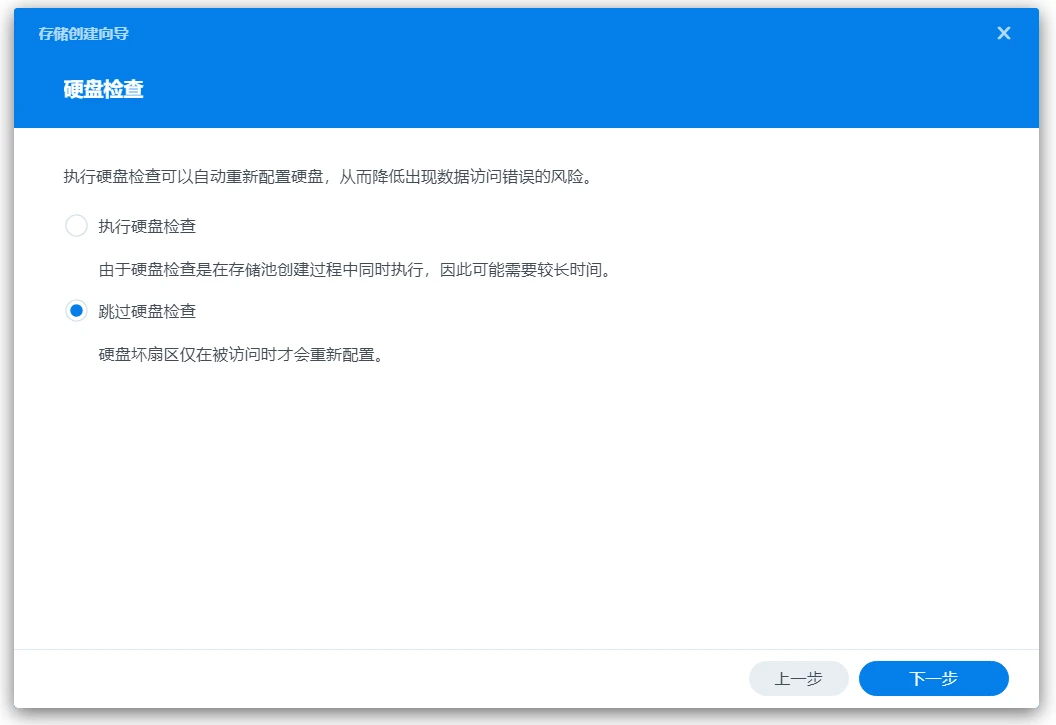Click the note starting 由于硬盘检查是在存储池
1056x725 pixels.
300,270
